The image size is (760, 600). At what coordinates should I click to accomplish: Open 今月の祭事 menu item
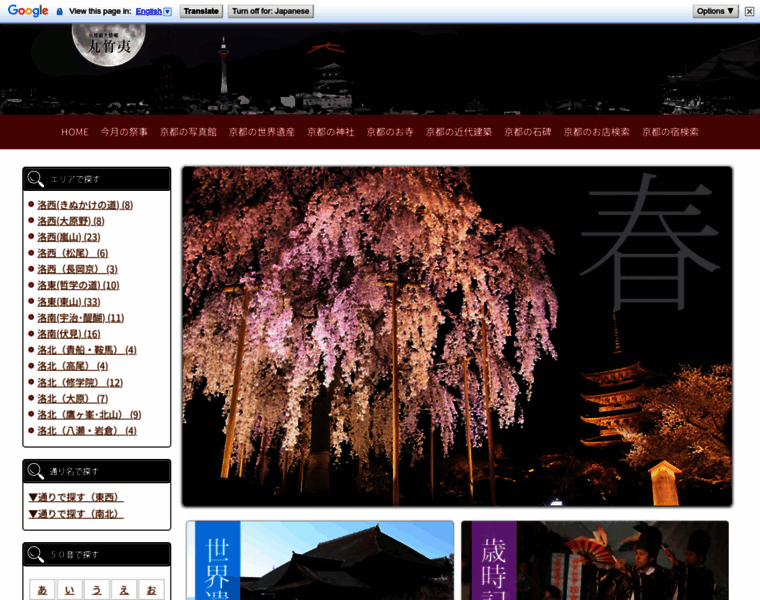(124, 132)
